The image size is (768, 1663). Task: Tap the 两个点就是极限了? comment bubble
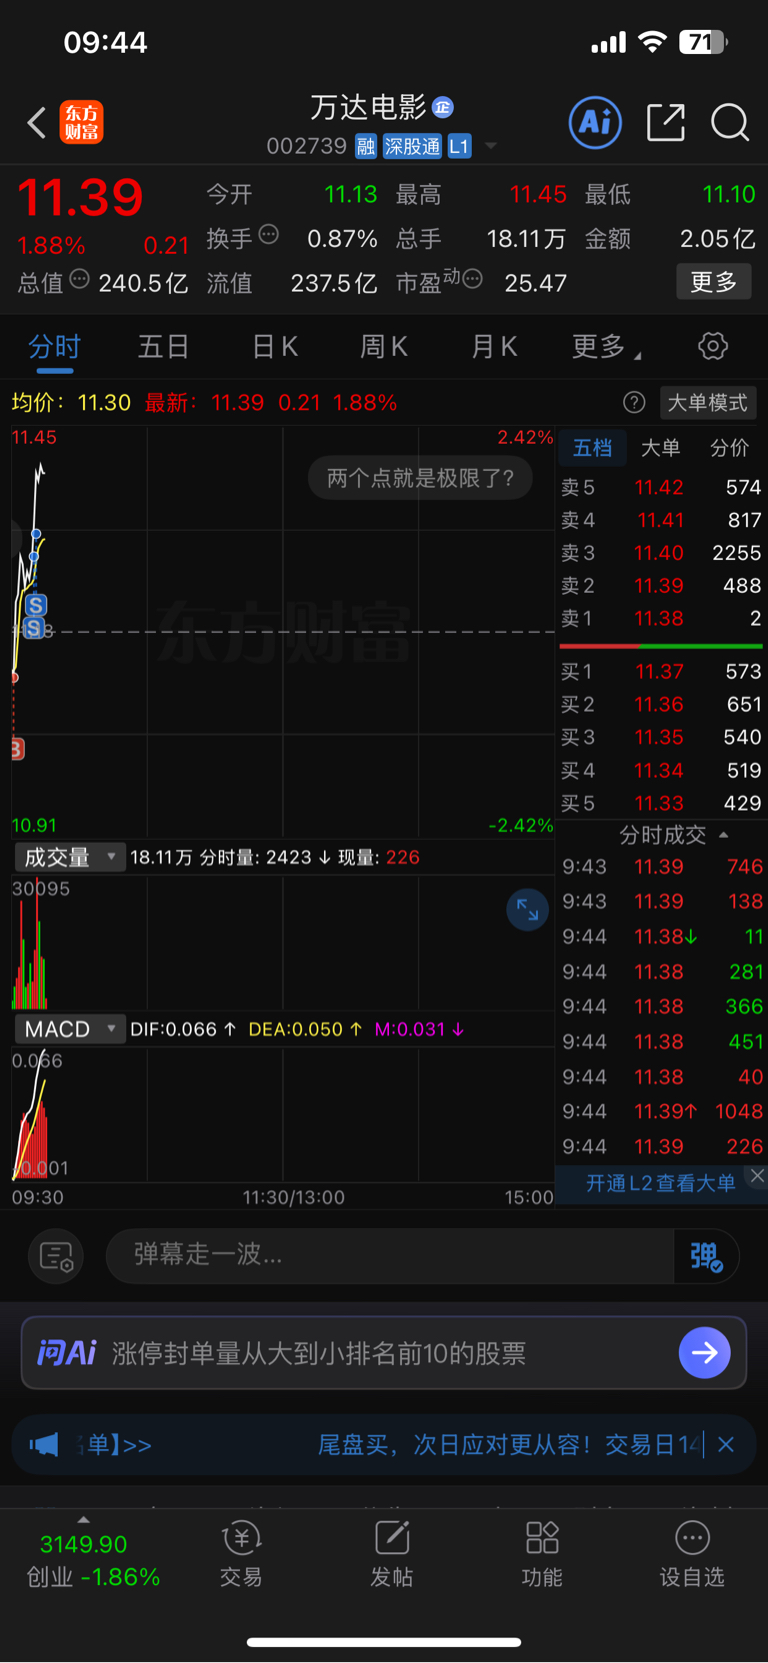click(x=420, y=478)
